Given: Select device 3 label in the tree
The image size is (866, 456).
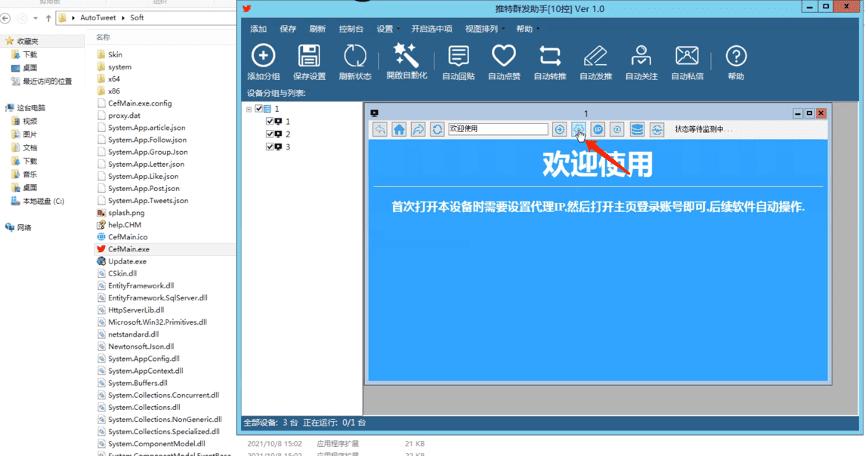Looking at the screenshot, I should tap(288, 147).
